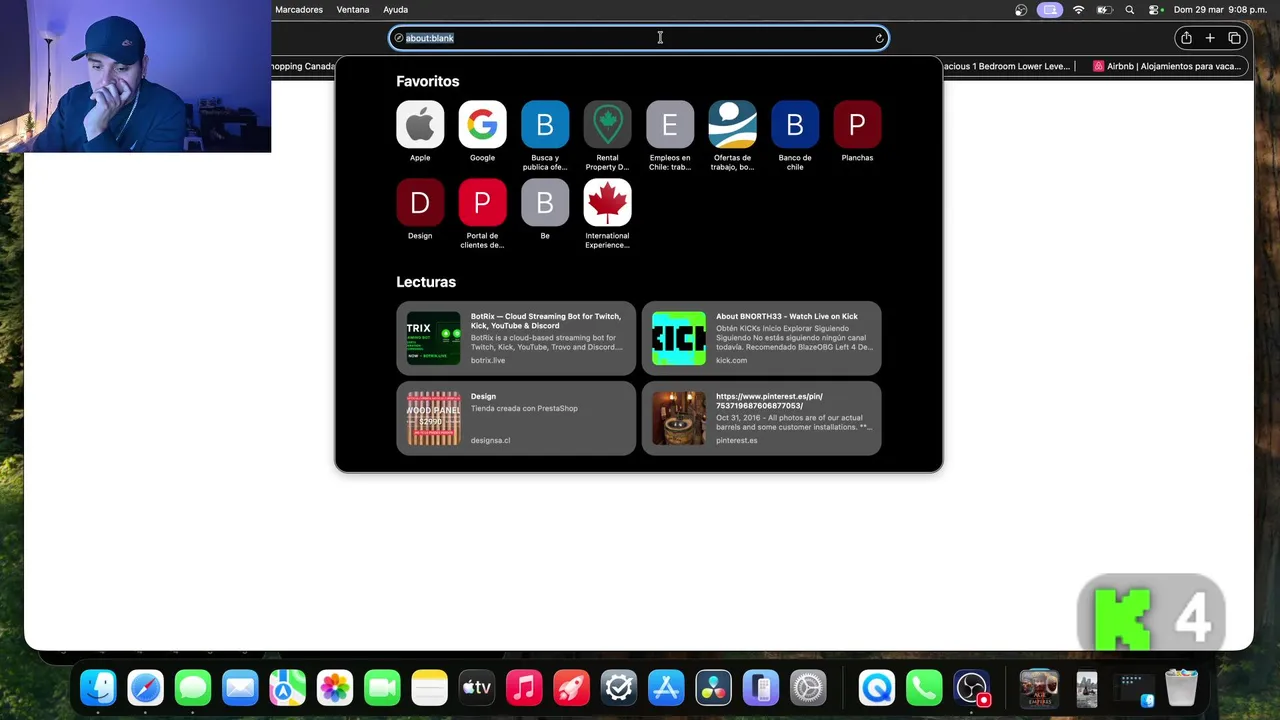The height and width of the screenshot is (720, 1280).
Task: Click the address bar with about:blank
Action: point(638,38)
